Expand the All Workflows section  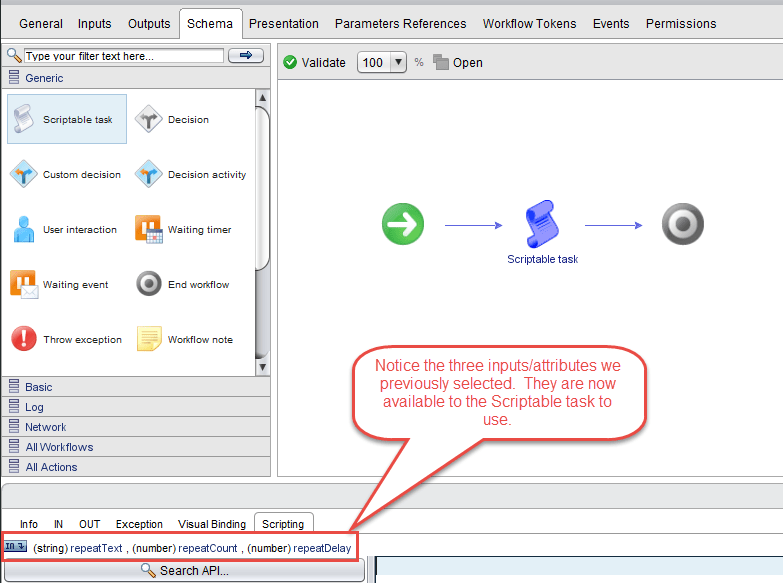58,447
